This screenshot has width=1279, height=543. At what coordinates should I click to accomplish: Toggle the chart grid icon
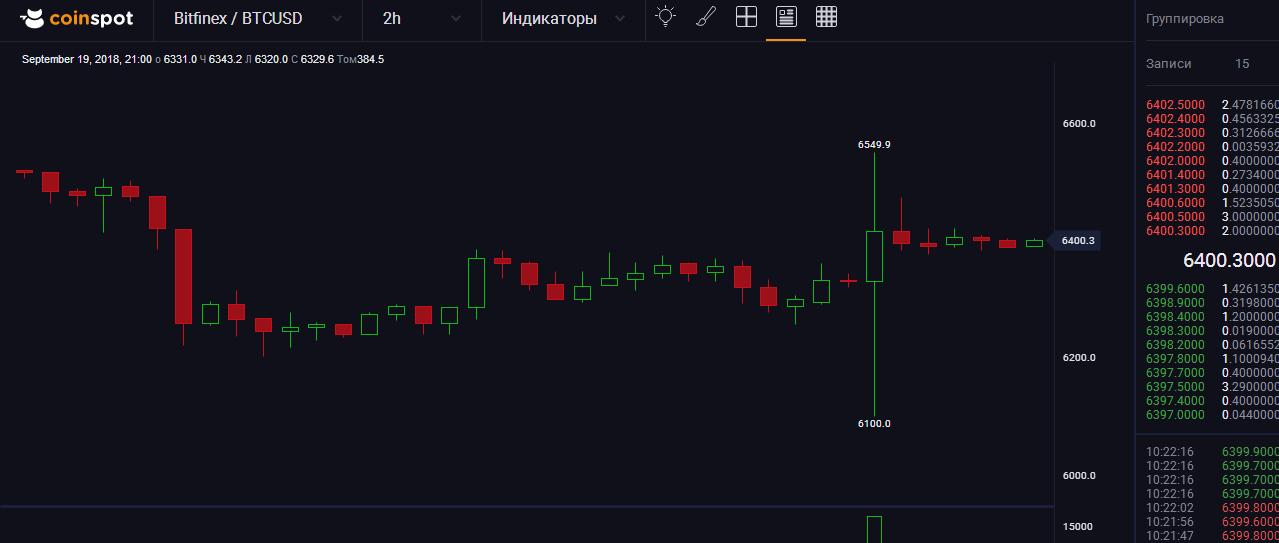[x=826, y=17]
